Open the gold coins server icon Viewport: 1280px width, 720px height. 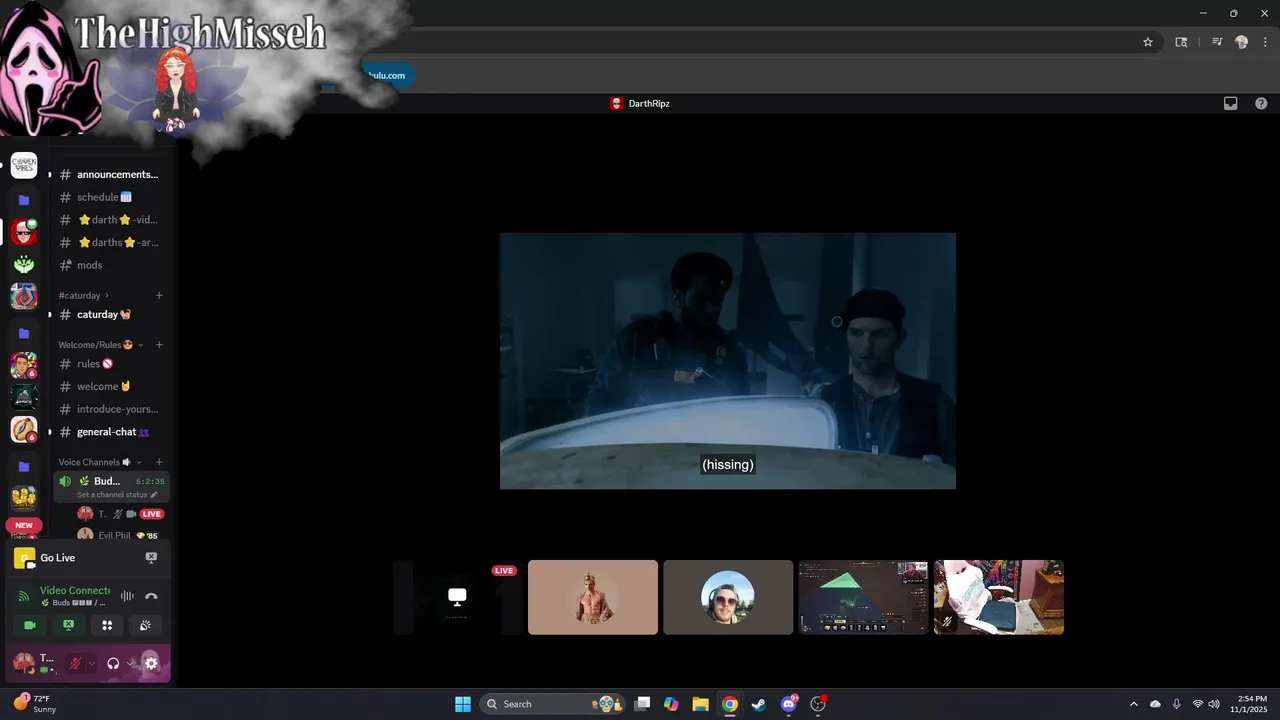point(24,497)
